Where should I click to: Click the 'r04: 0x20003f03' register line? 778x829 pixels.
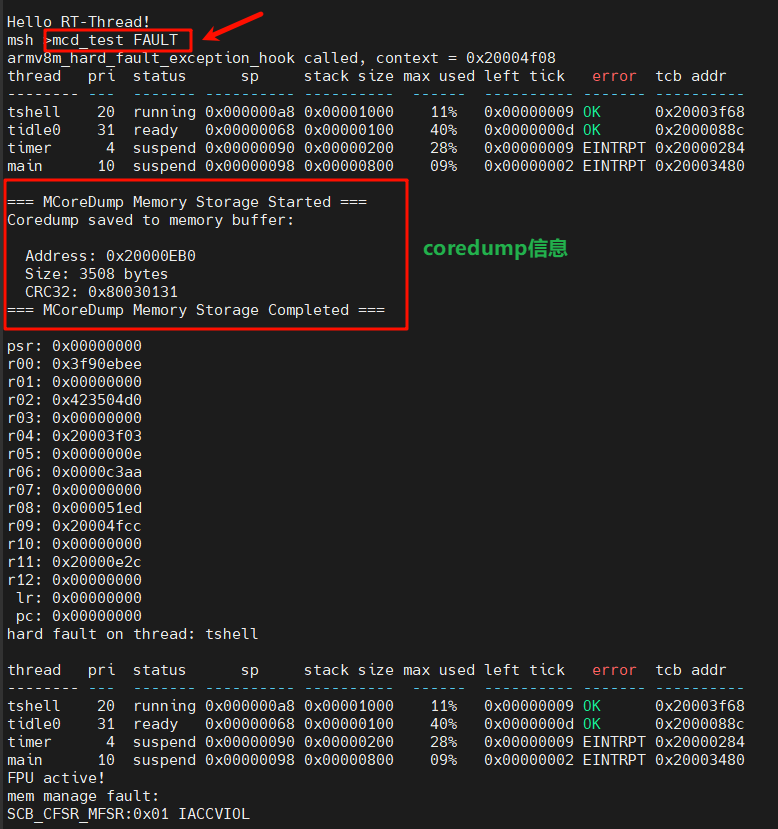[75, 436]
